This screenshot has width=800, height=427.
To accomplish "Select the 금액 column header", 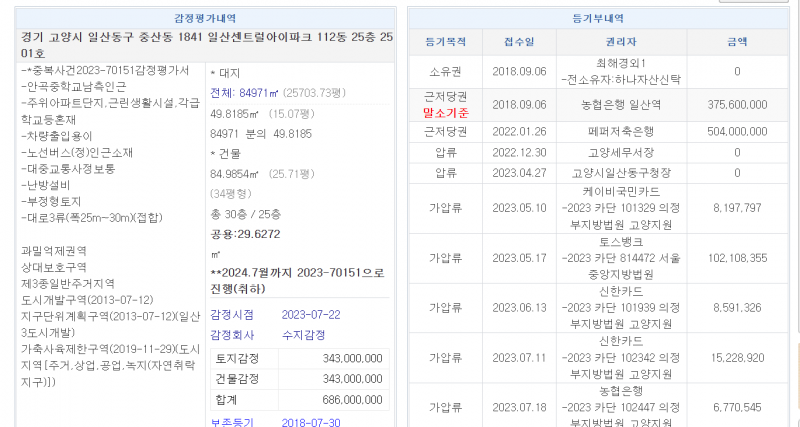I will pyautogui.click(x=736, y=43).
